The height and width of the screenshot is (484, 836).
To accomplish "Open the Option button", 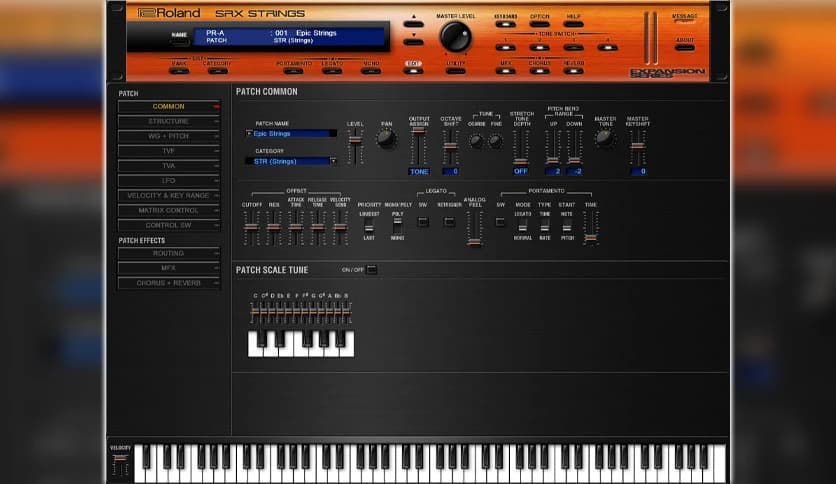I will tap(539, 24).
